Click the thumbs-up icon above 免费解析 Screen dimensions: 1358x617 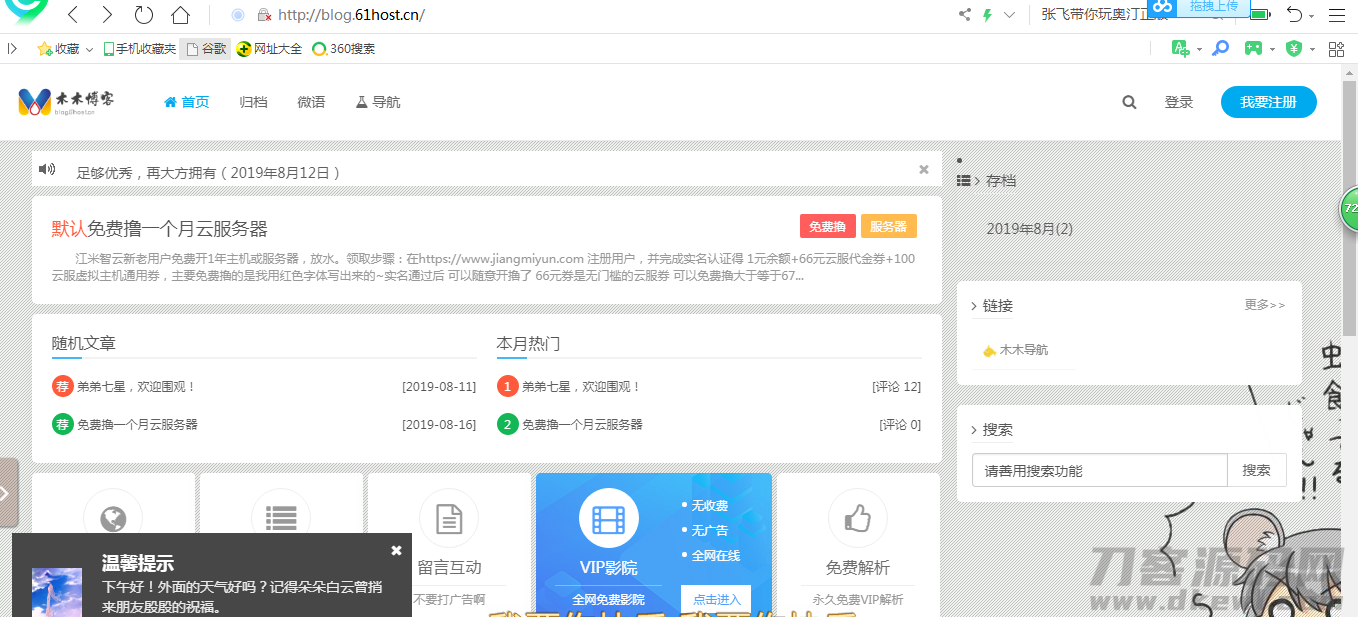[857, 518]
